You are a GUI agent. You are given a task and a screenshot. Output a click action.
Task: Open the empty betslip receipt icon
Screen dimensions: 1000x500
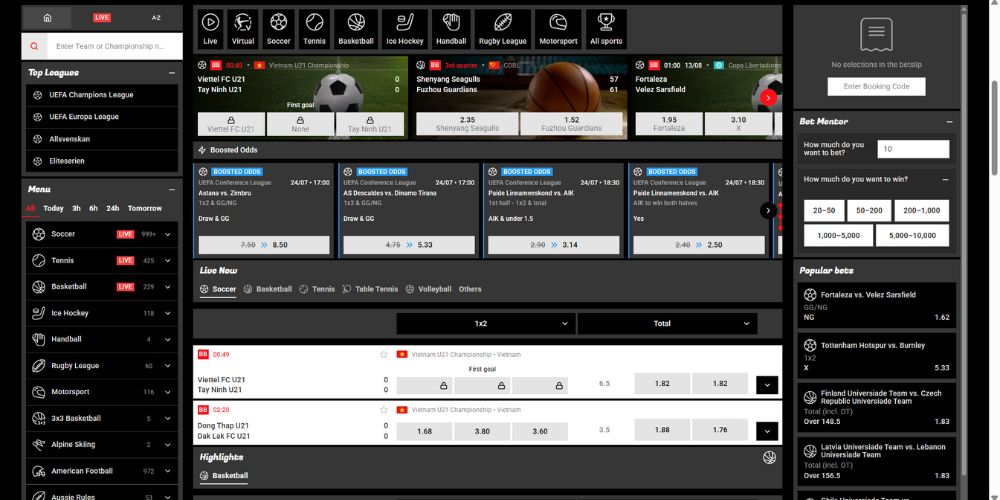pos(876,34)
